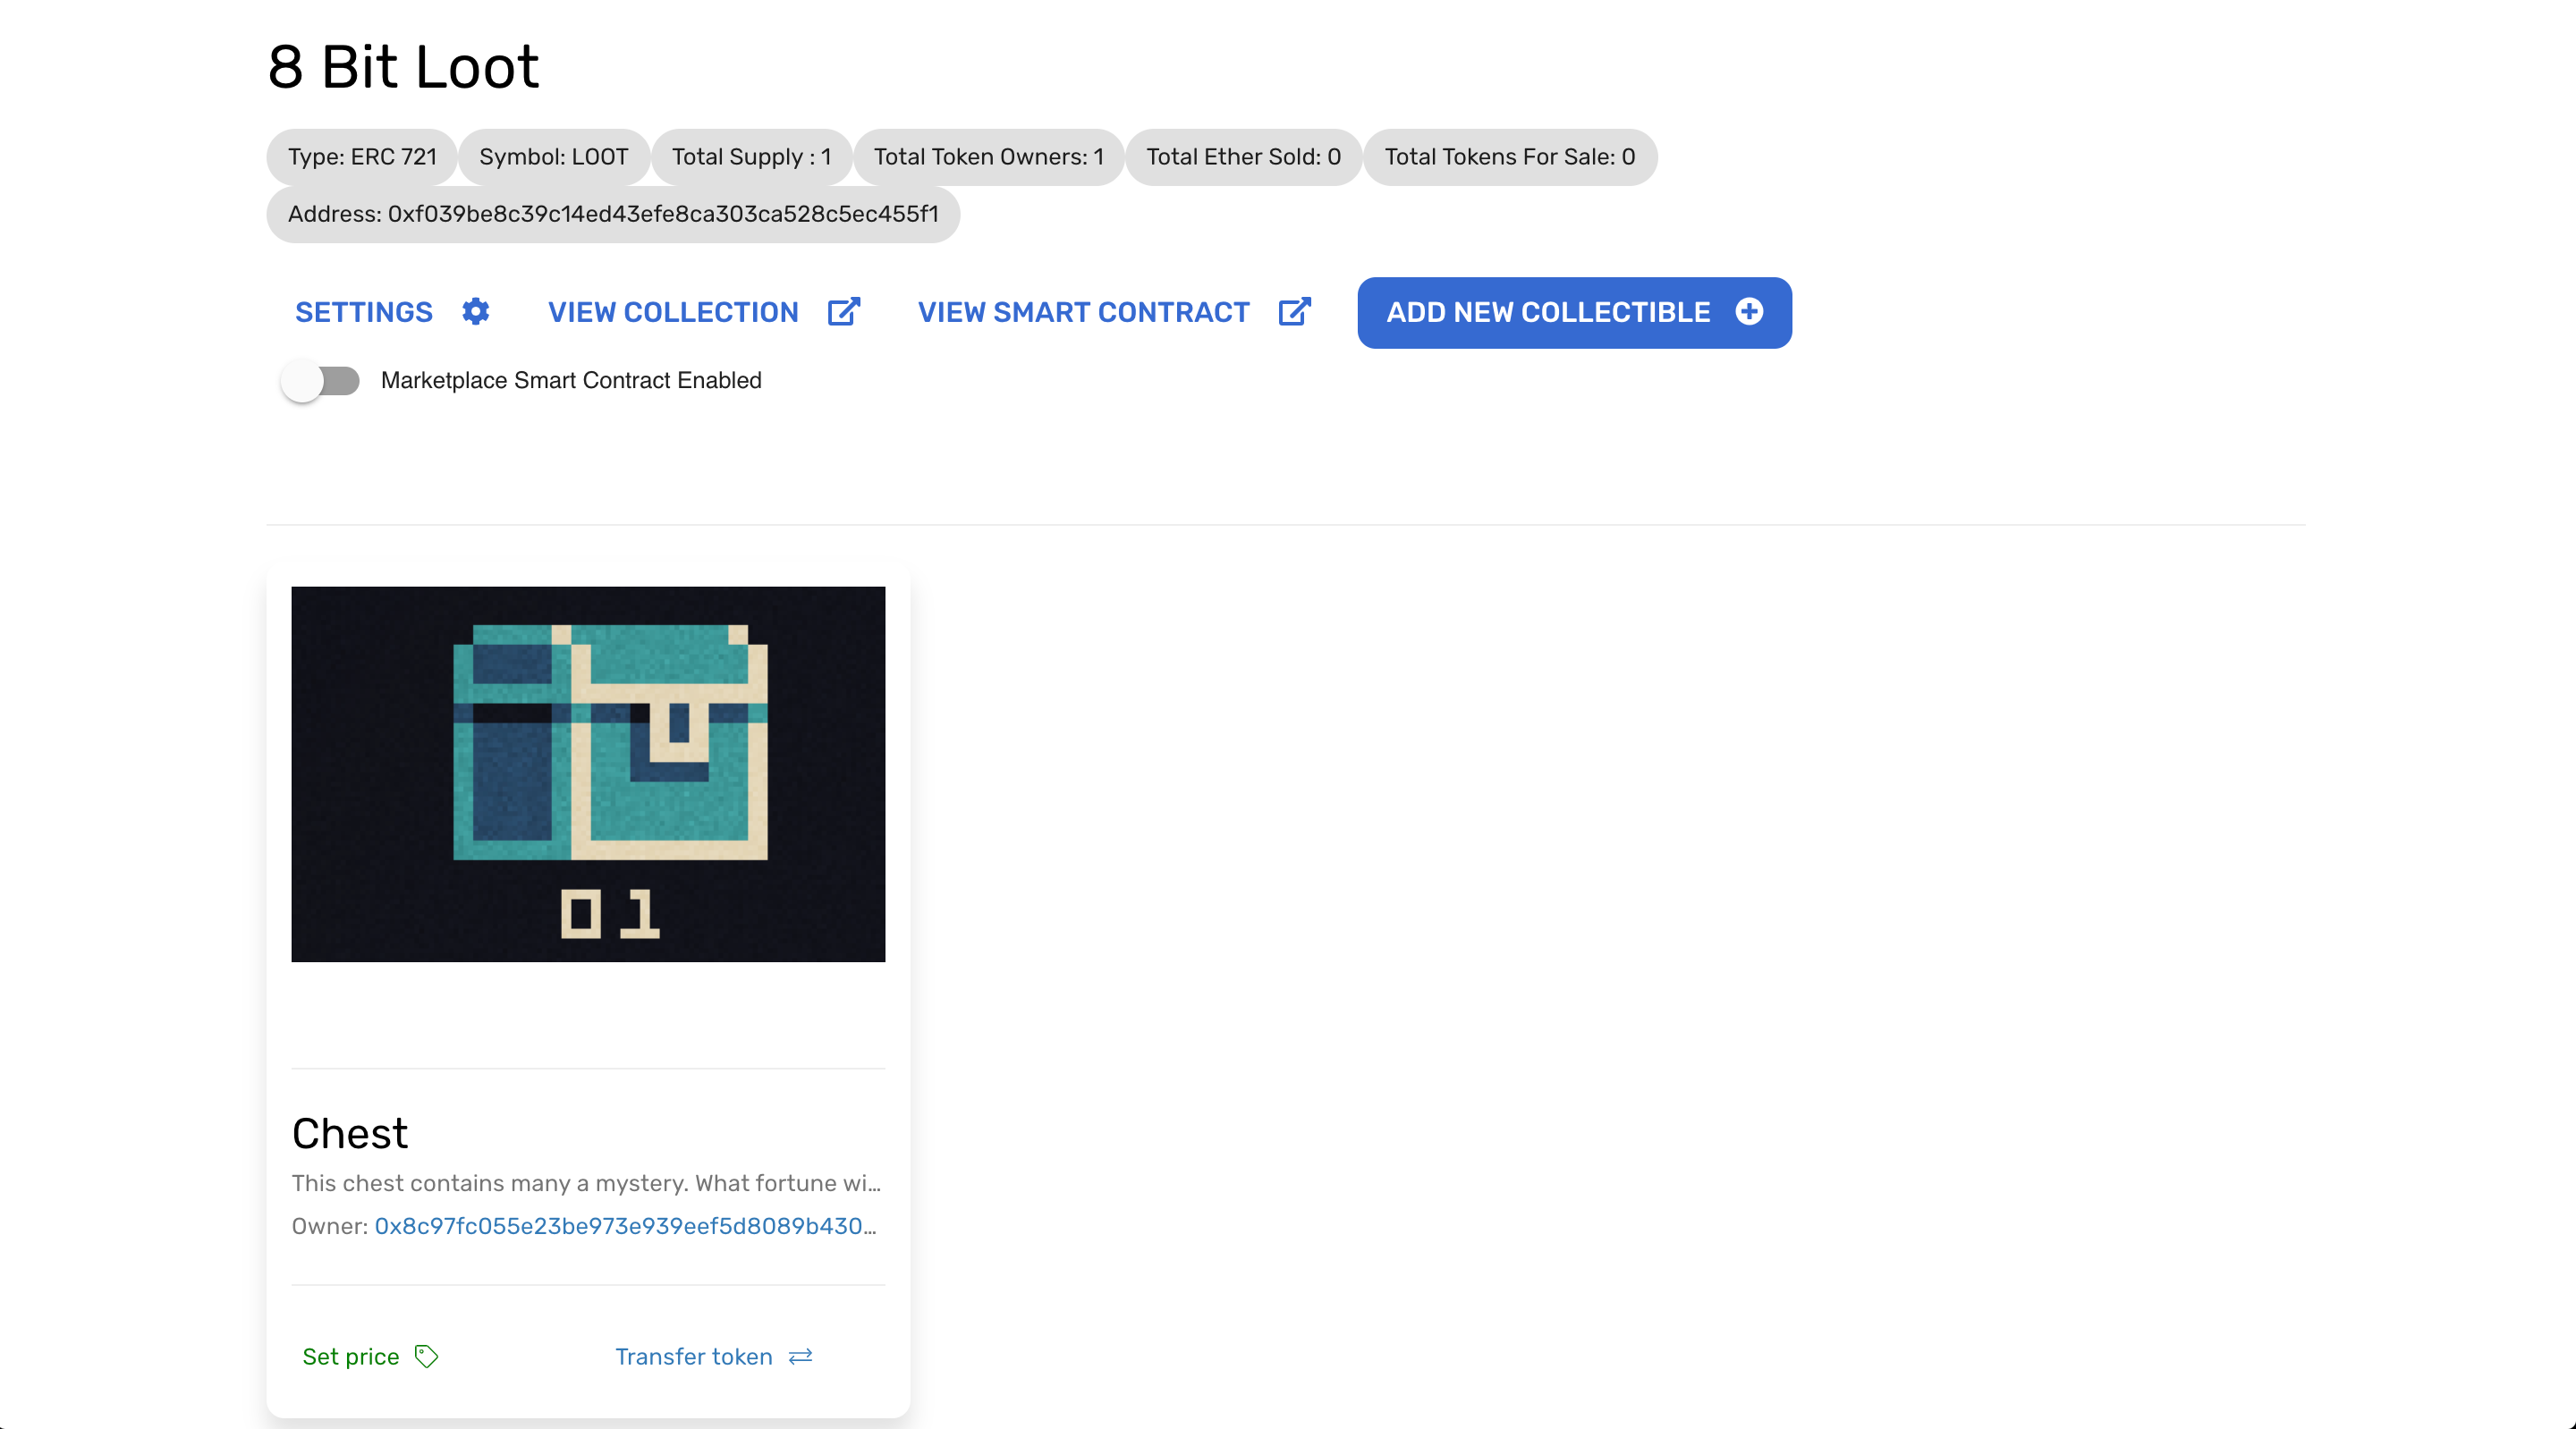
Task: Click the LOOT symbol badge icon
Action: pos(555,156)
